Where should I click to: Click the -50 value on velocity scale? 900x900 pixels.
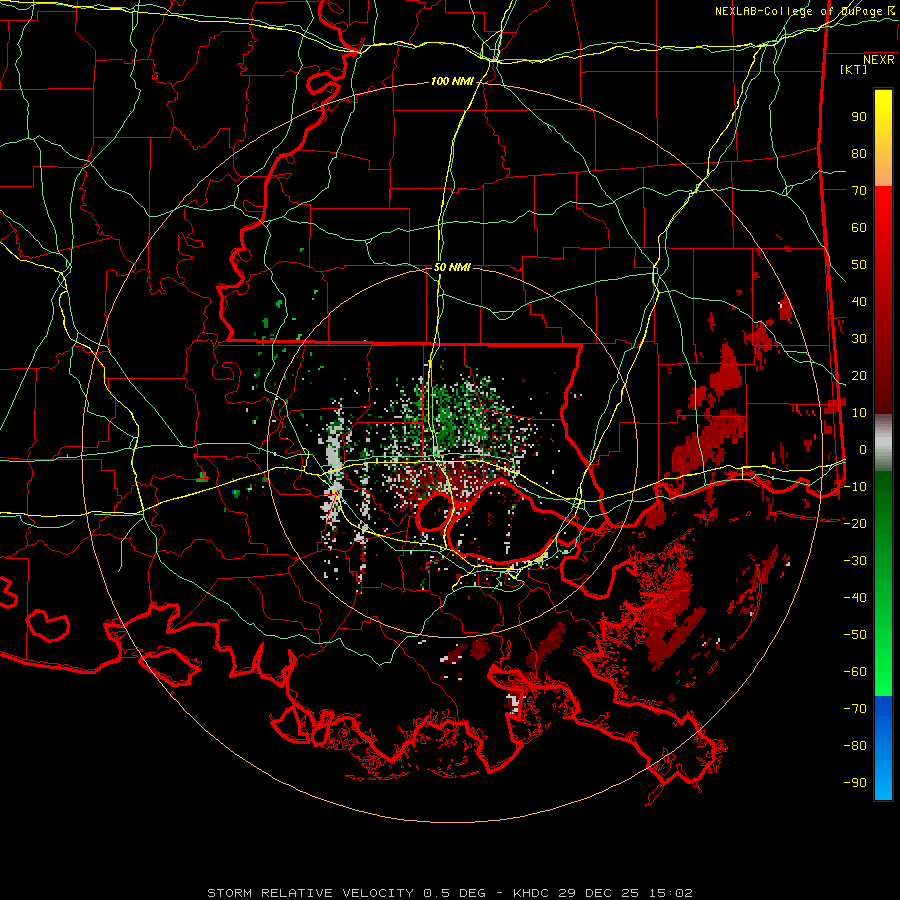[x=855, y=635]
